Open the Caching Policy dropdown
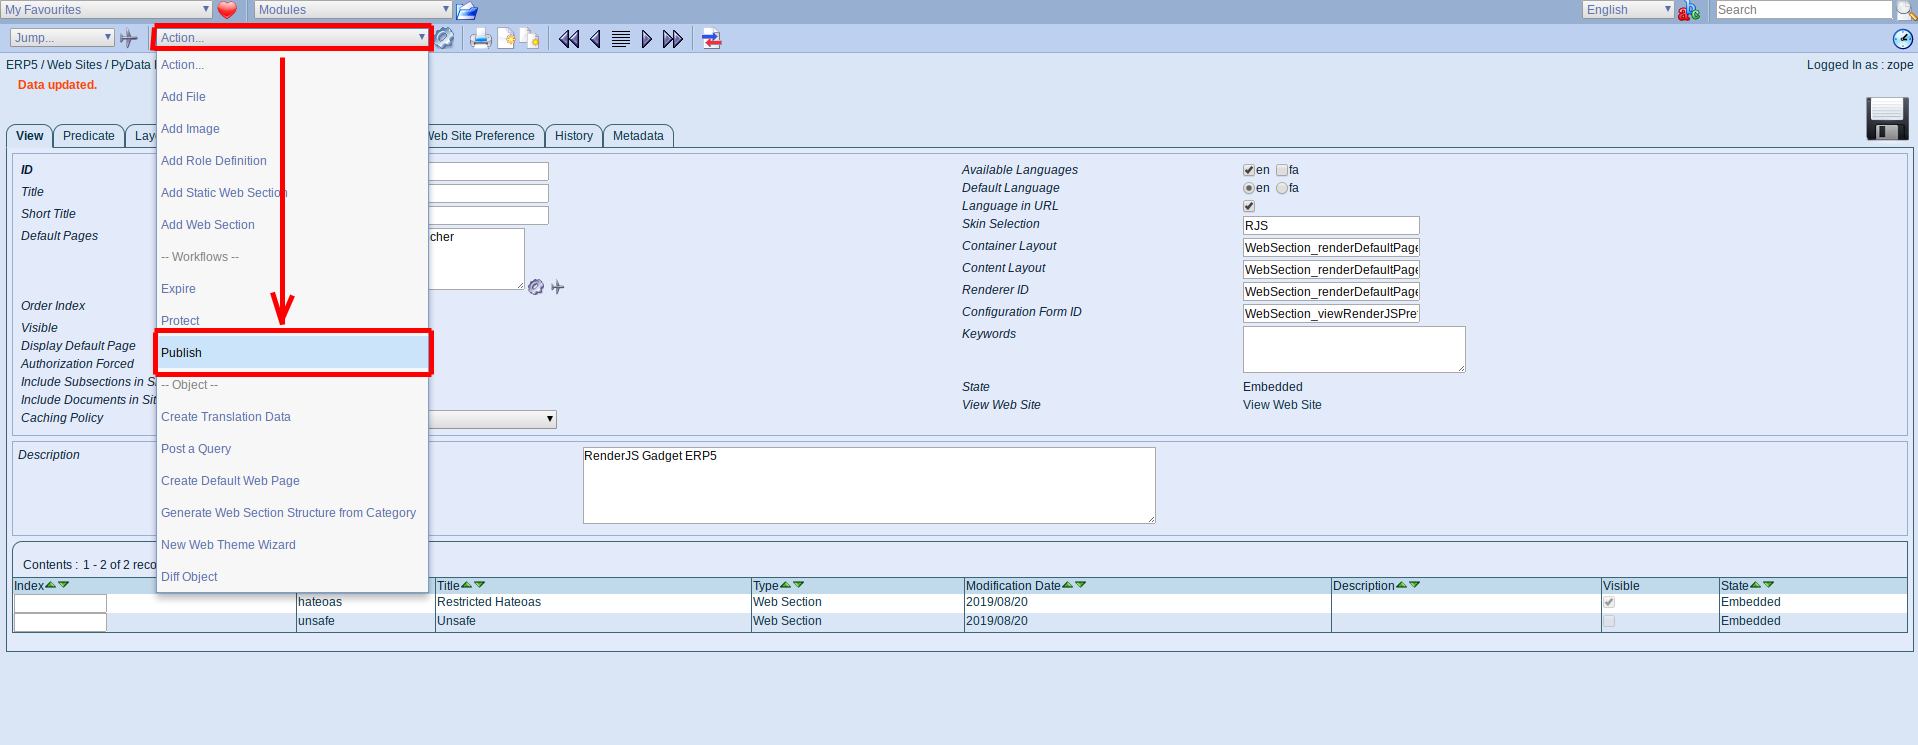This screenshot has width=1918, height=745. click(492, 419)
